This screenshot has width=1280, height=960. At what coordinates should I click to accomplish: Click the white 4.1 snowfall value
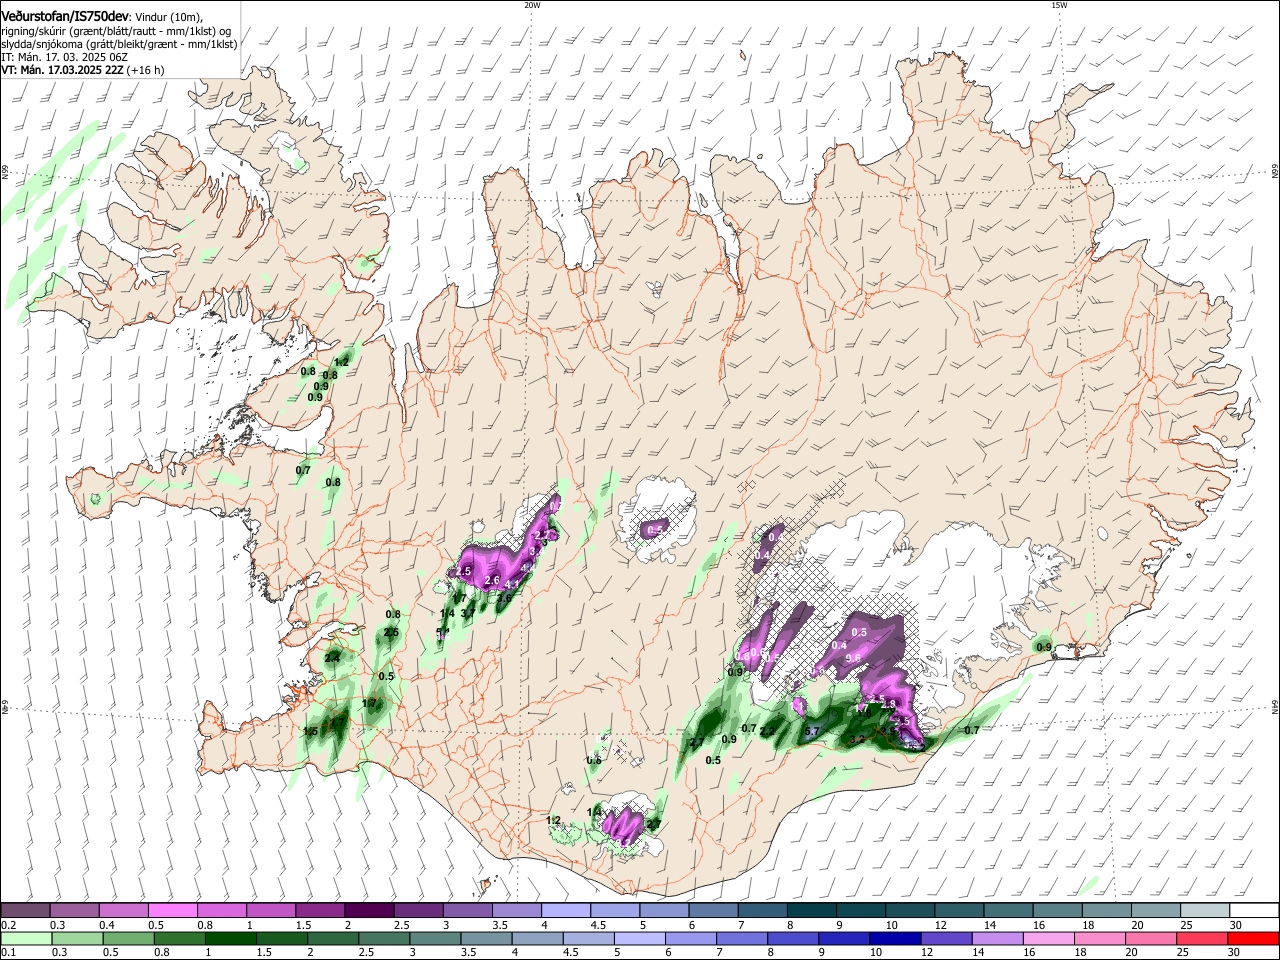[x=511, y=584]
